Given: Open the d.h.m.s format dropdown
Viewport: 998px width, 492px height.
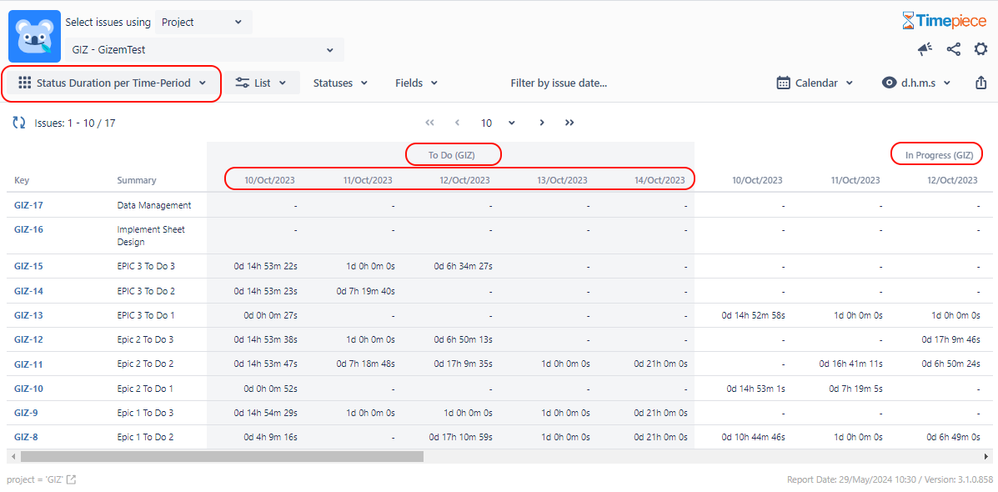Looking at the screenshot, I should pyautogui.click(x=917, y=83).
